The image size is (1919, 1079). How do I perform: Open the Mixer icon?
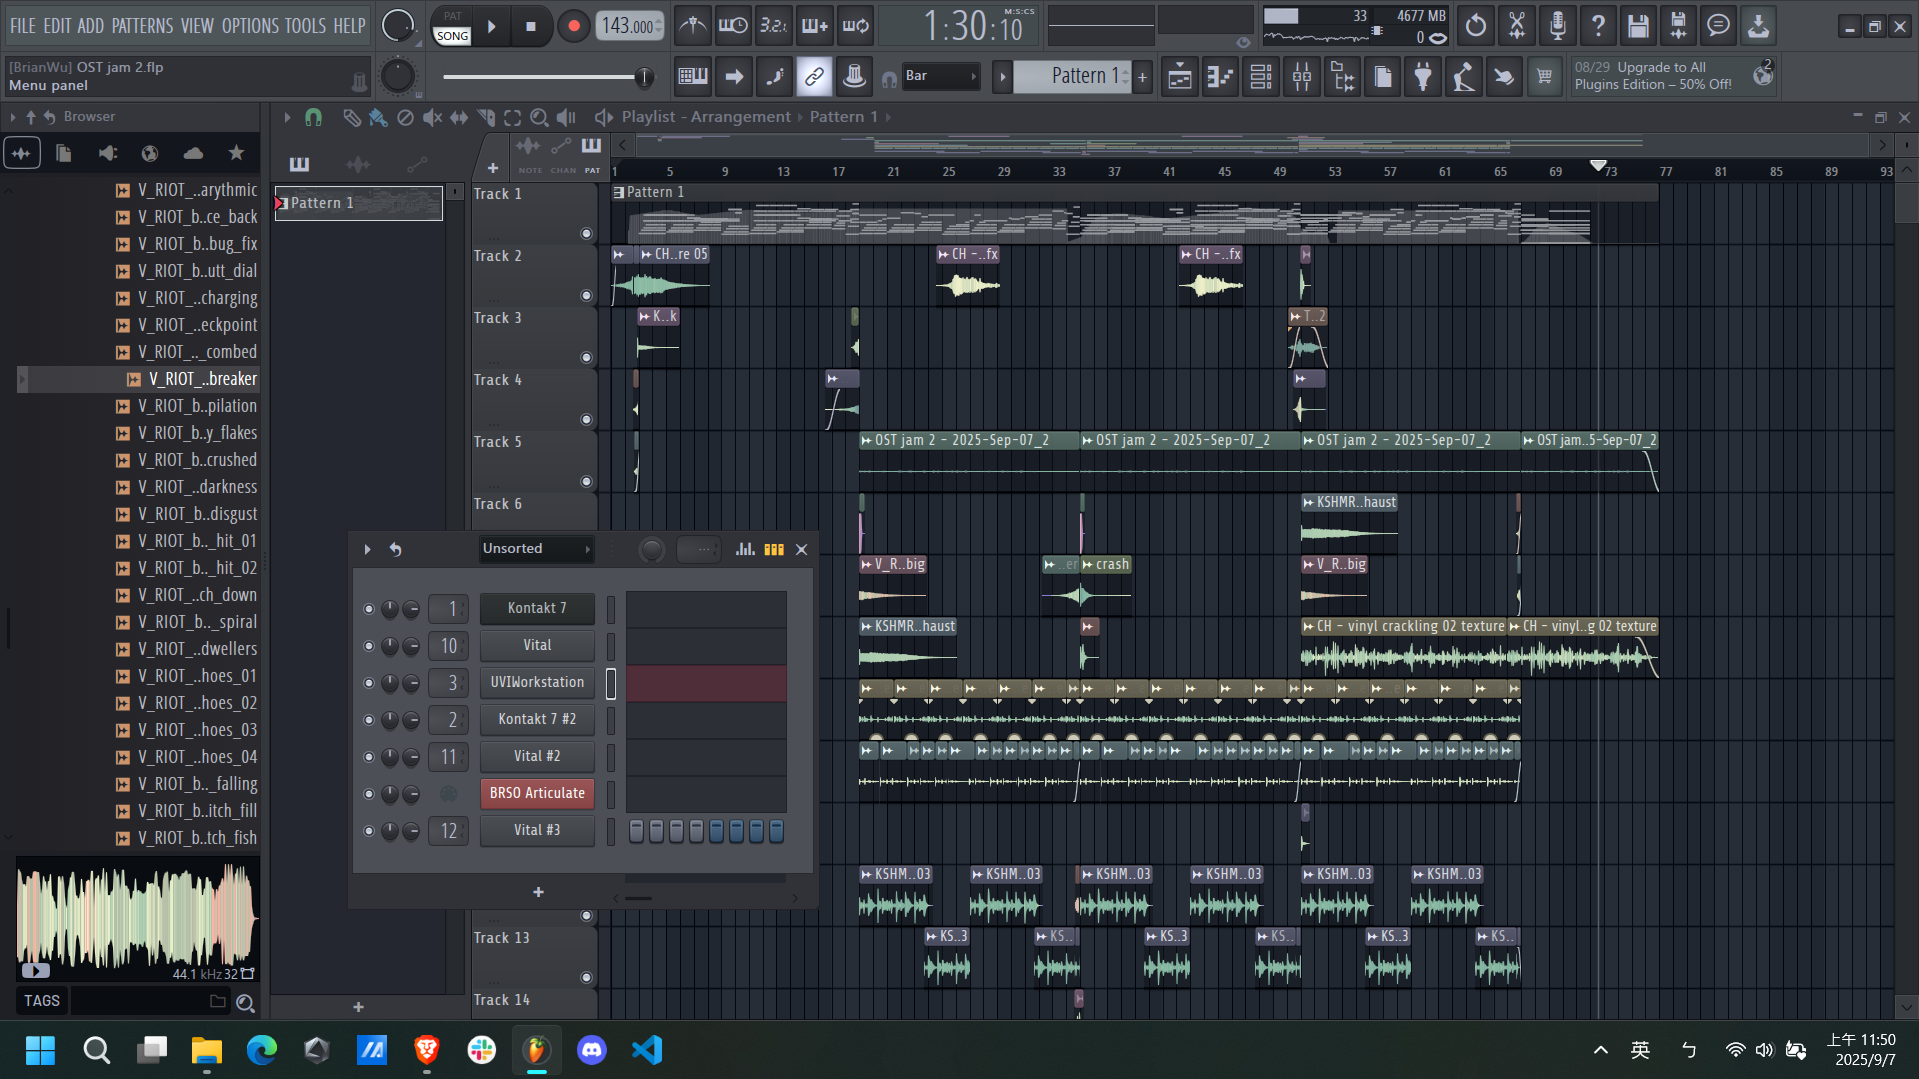click(1302, 76)
